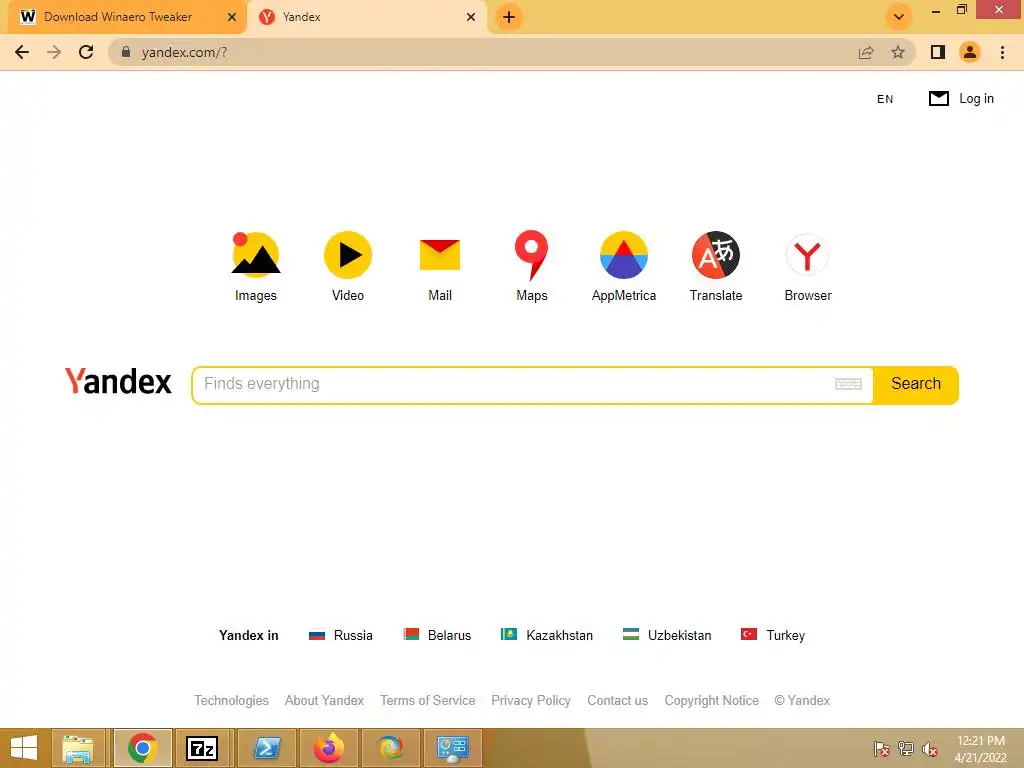This screenshot has width=1024, height=768.
Task: Open Yandex Maps pin icon
Action: coord(532,254)
